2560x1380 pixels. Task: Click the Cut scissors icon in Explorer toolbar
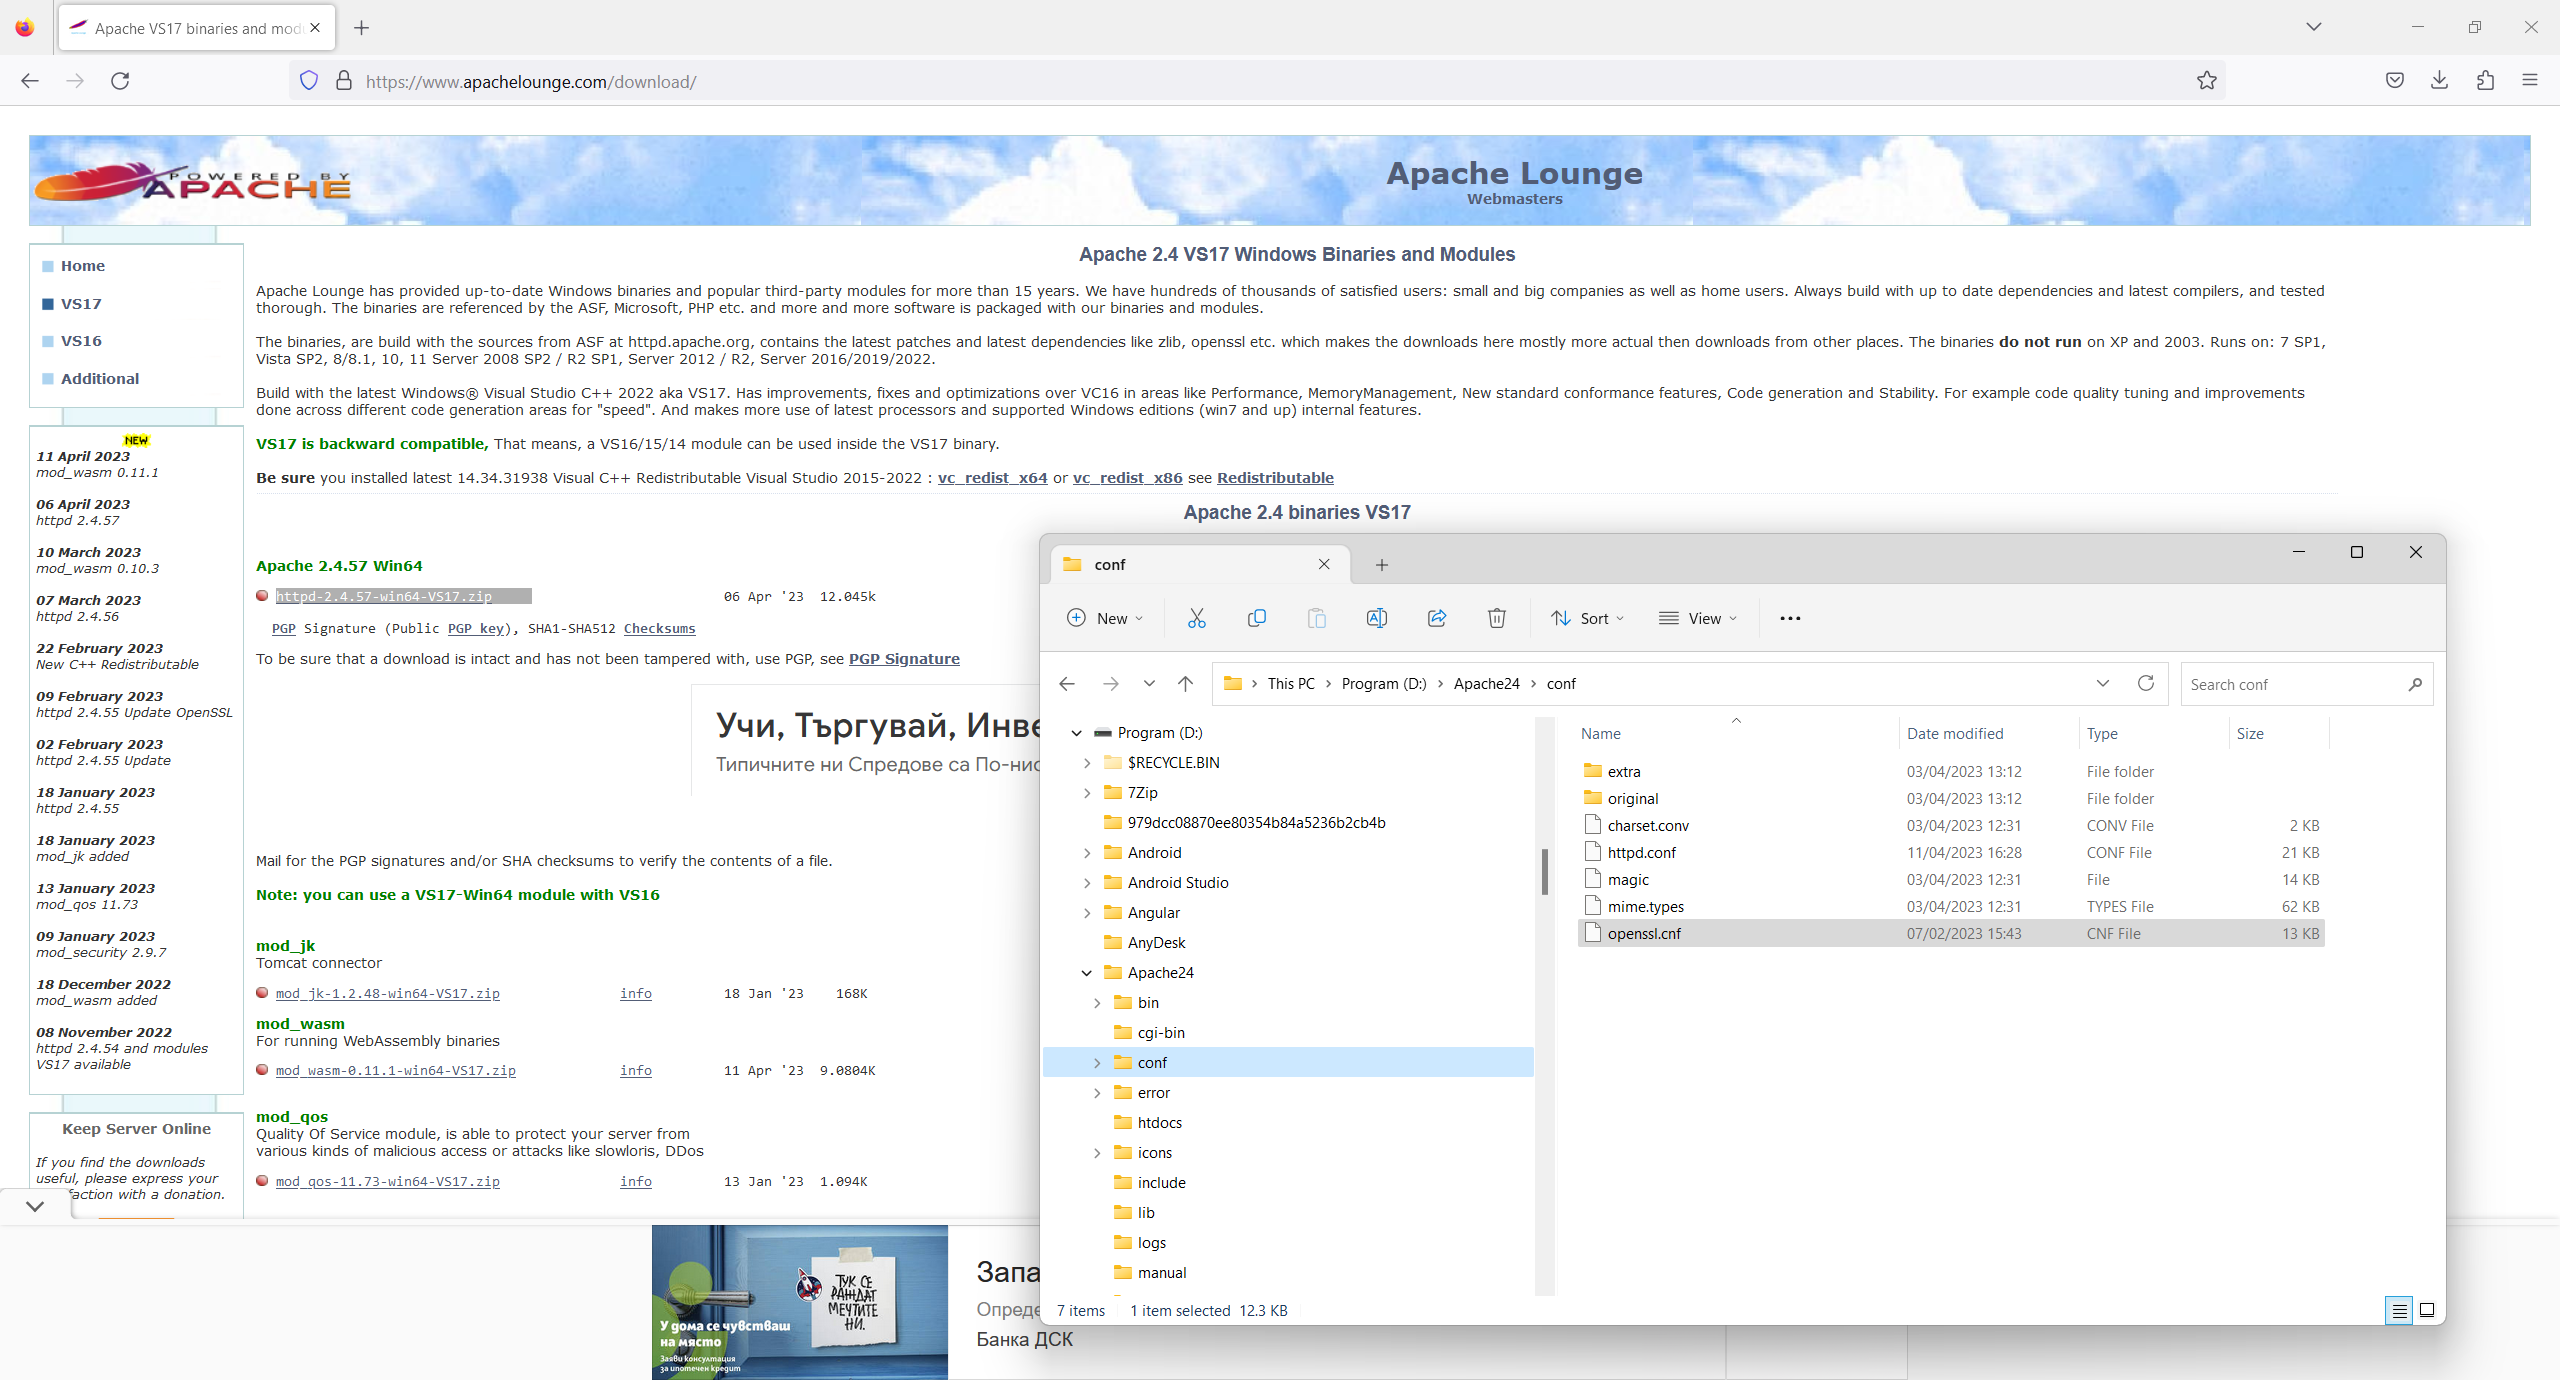tap(1196, 618)
